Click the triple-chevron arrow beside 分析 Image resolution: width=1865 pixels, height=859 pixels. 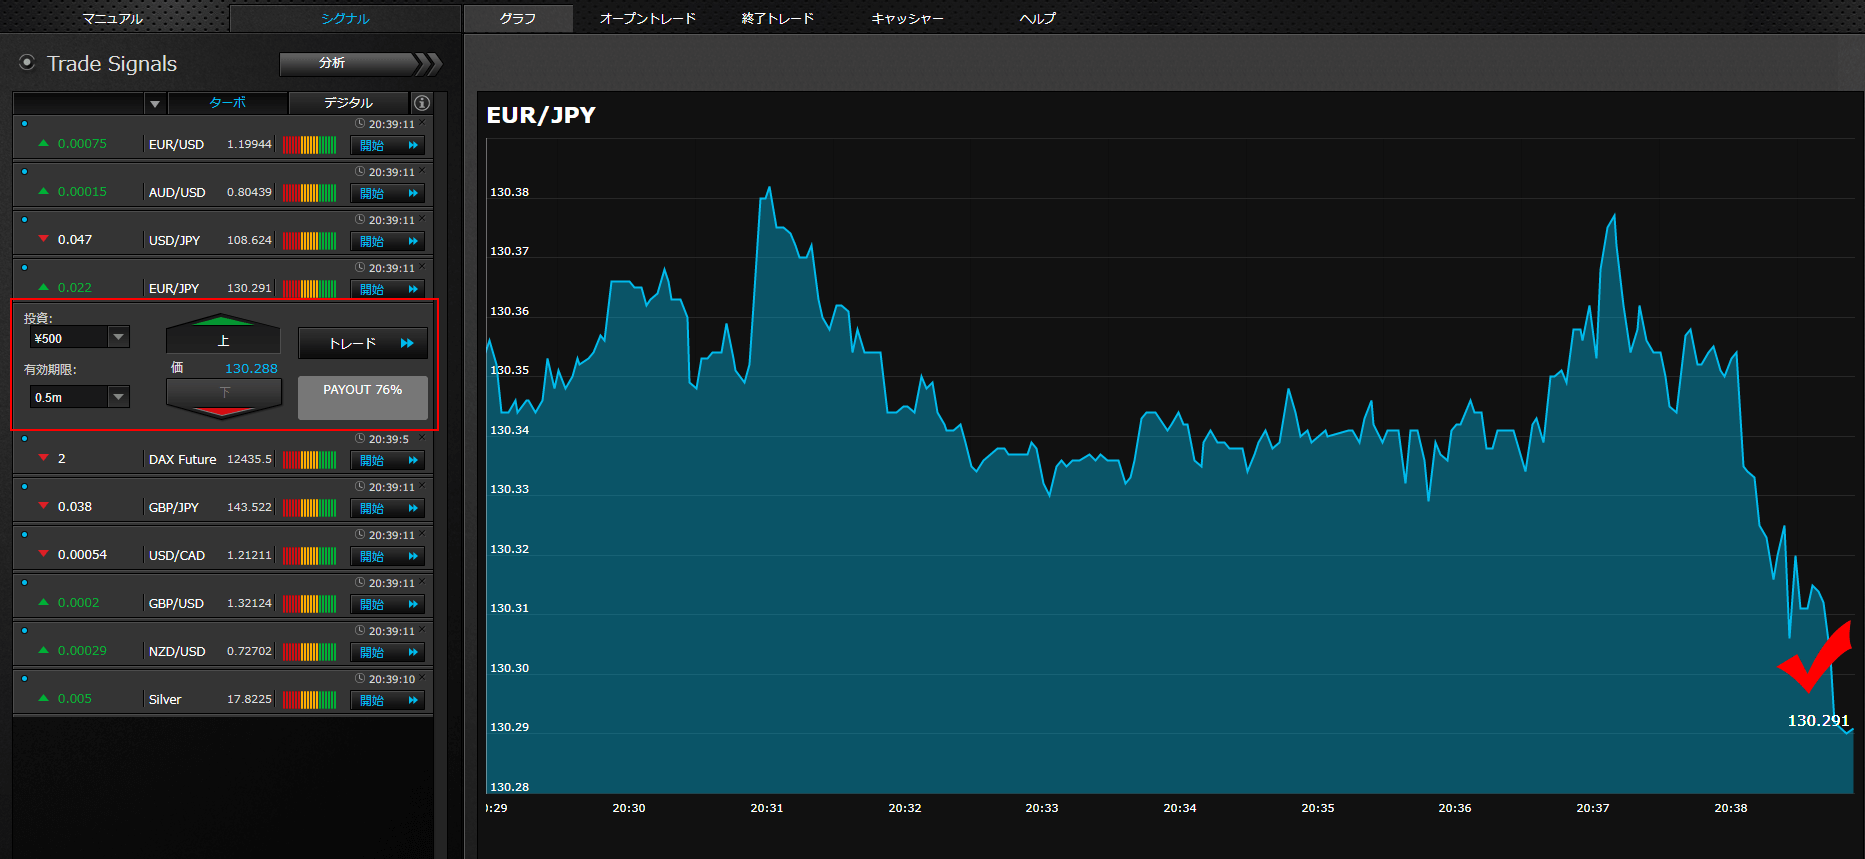(428, 64)
